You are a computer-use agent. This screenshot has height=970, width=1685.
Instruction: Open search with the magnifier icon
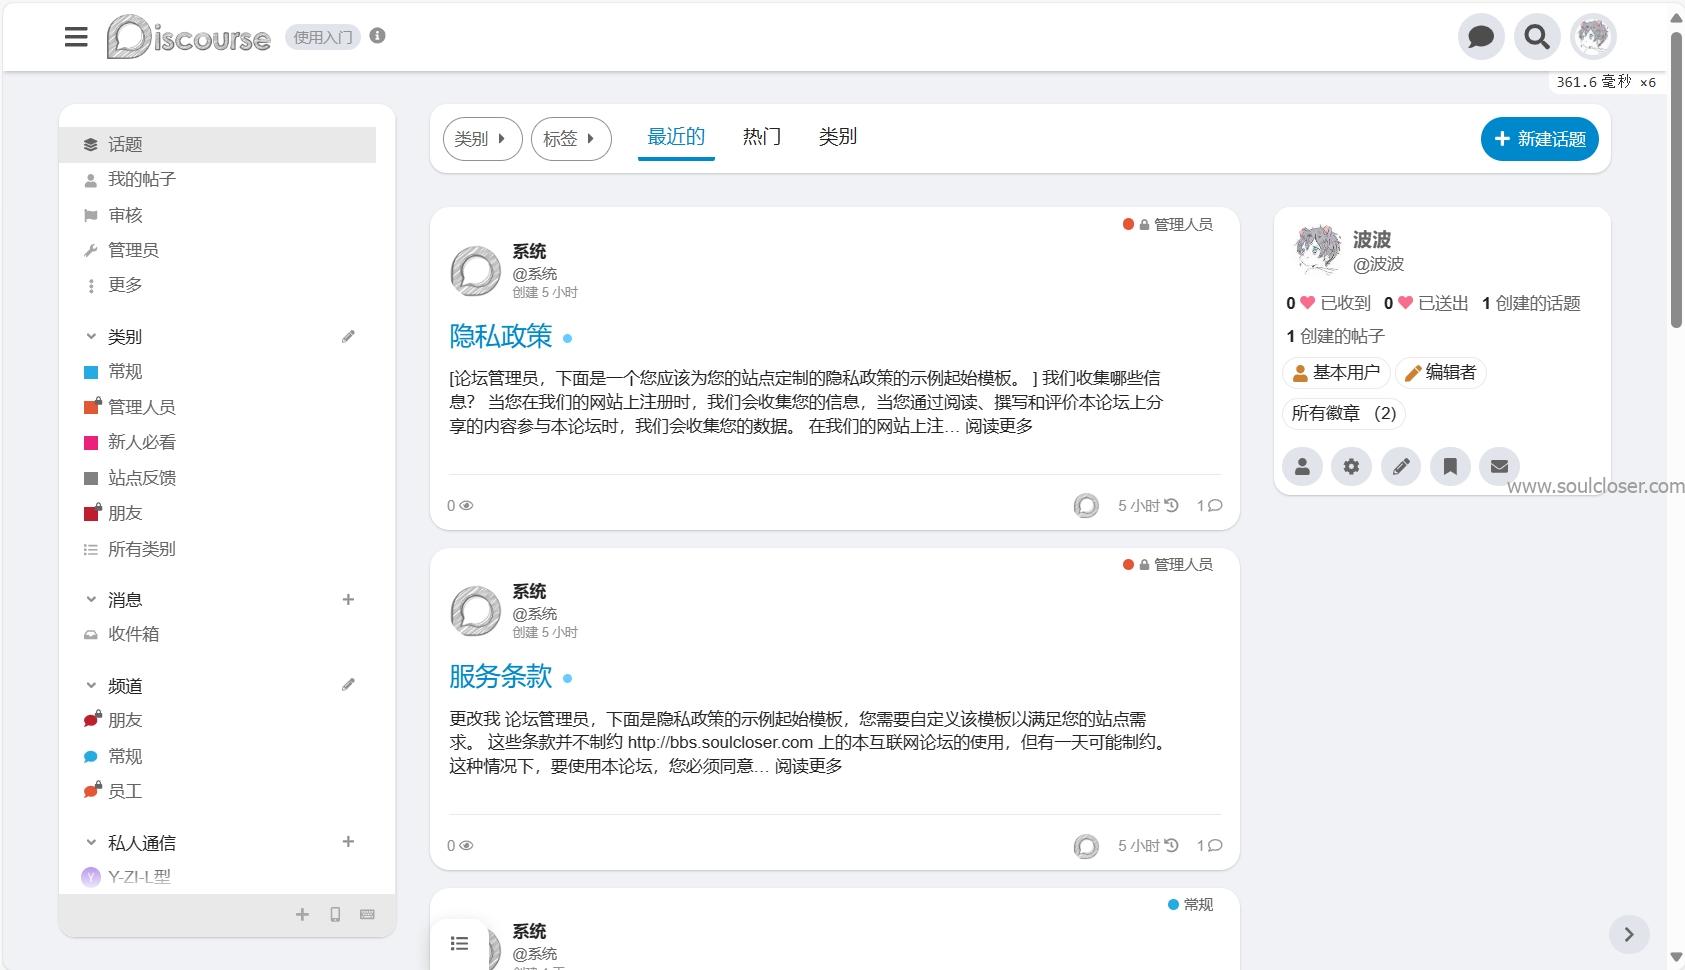(1538, 36)
